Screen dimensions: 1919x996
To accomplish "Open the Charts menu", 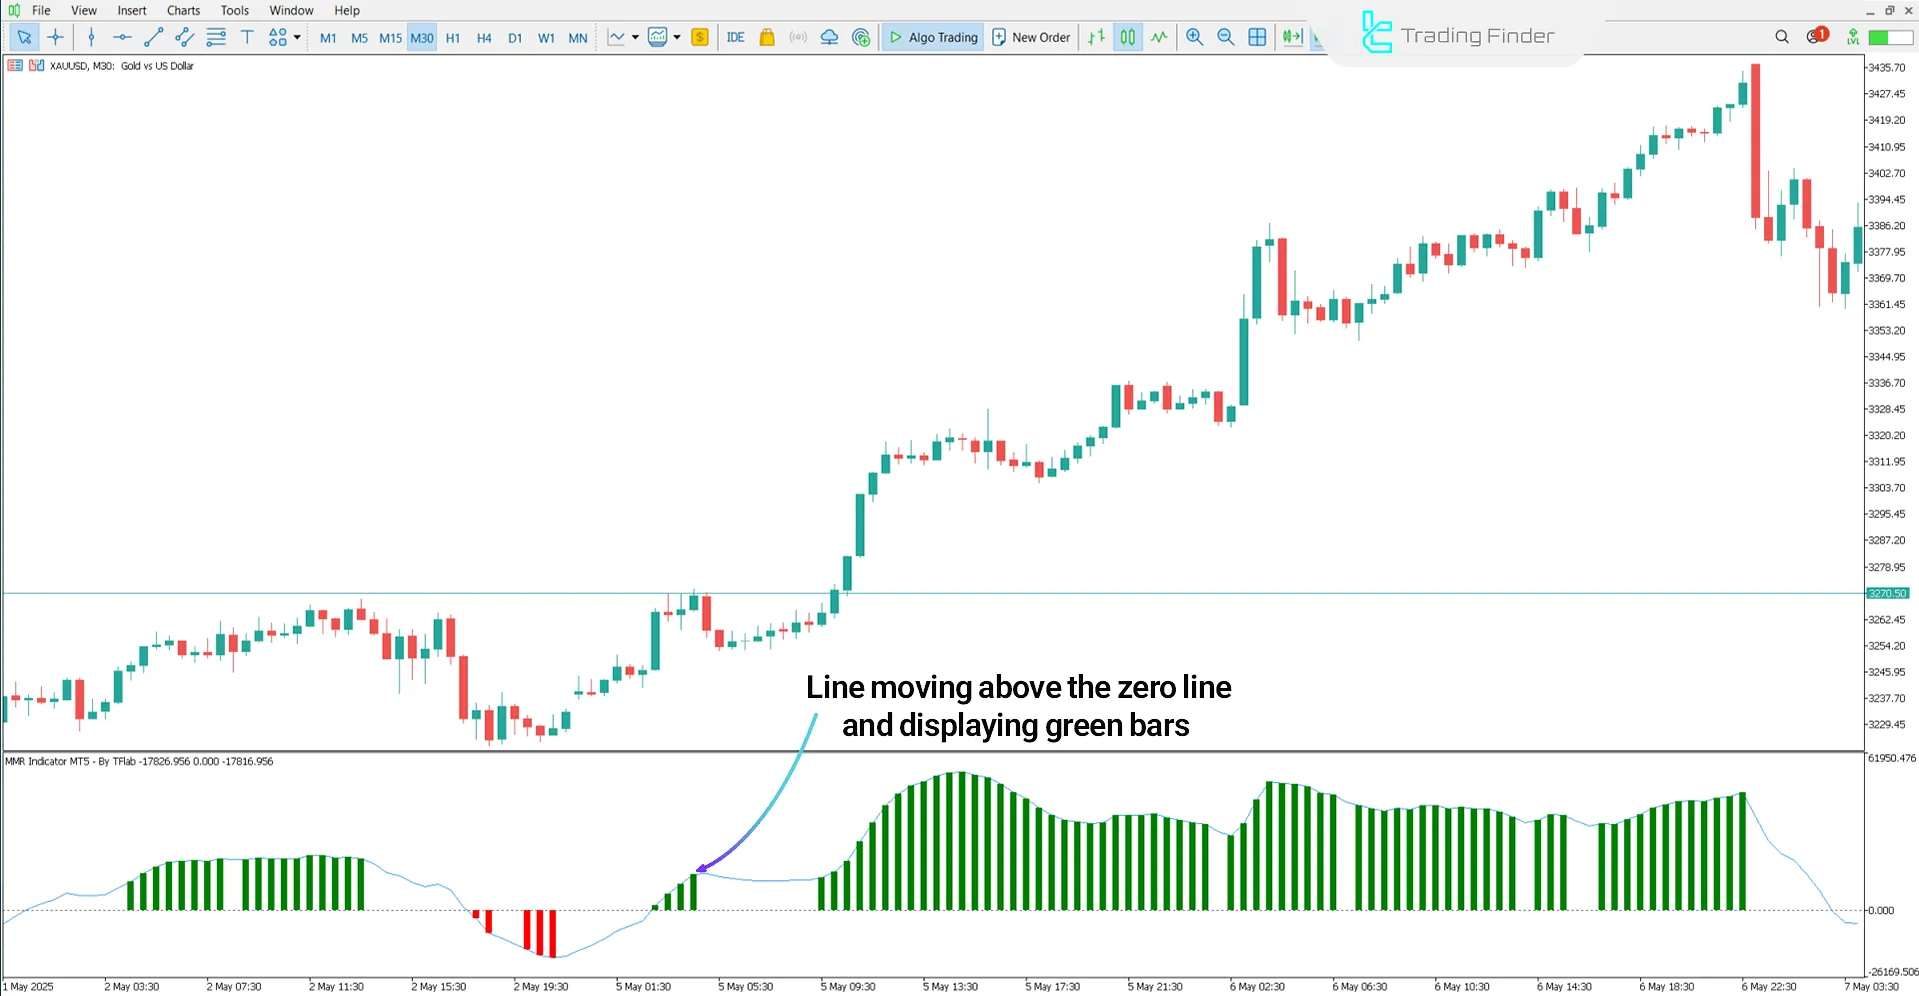I will pos(183,10).
